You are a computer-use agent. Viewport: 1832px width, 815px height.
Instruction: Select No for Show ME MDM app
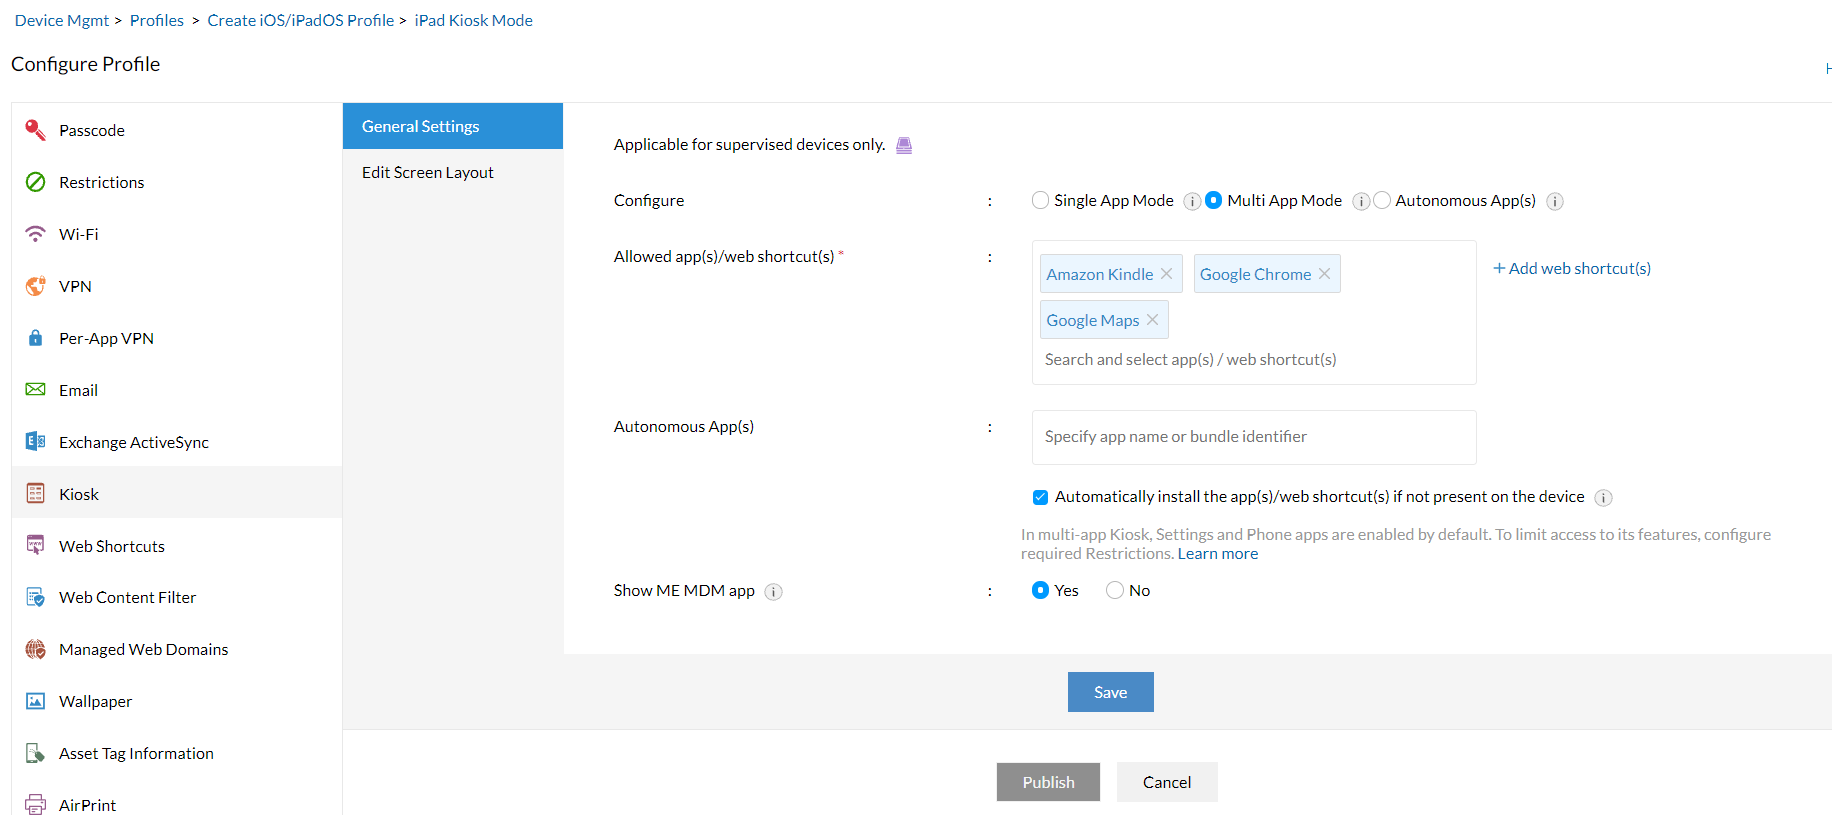[x=1115, y=590]
